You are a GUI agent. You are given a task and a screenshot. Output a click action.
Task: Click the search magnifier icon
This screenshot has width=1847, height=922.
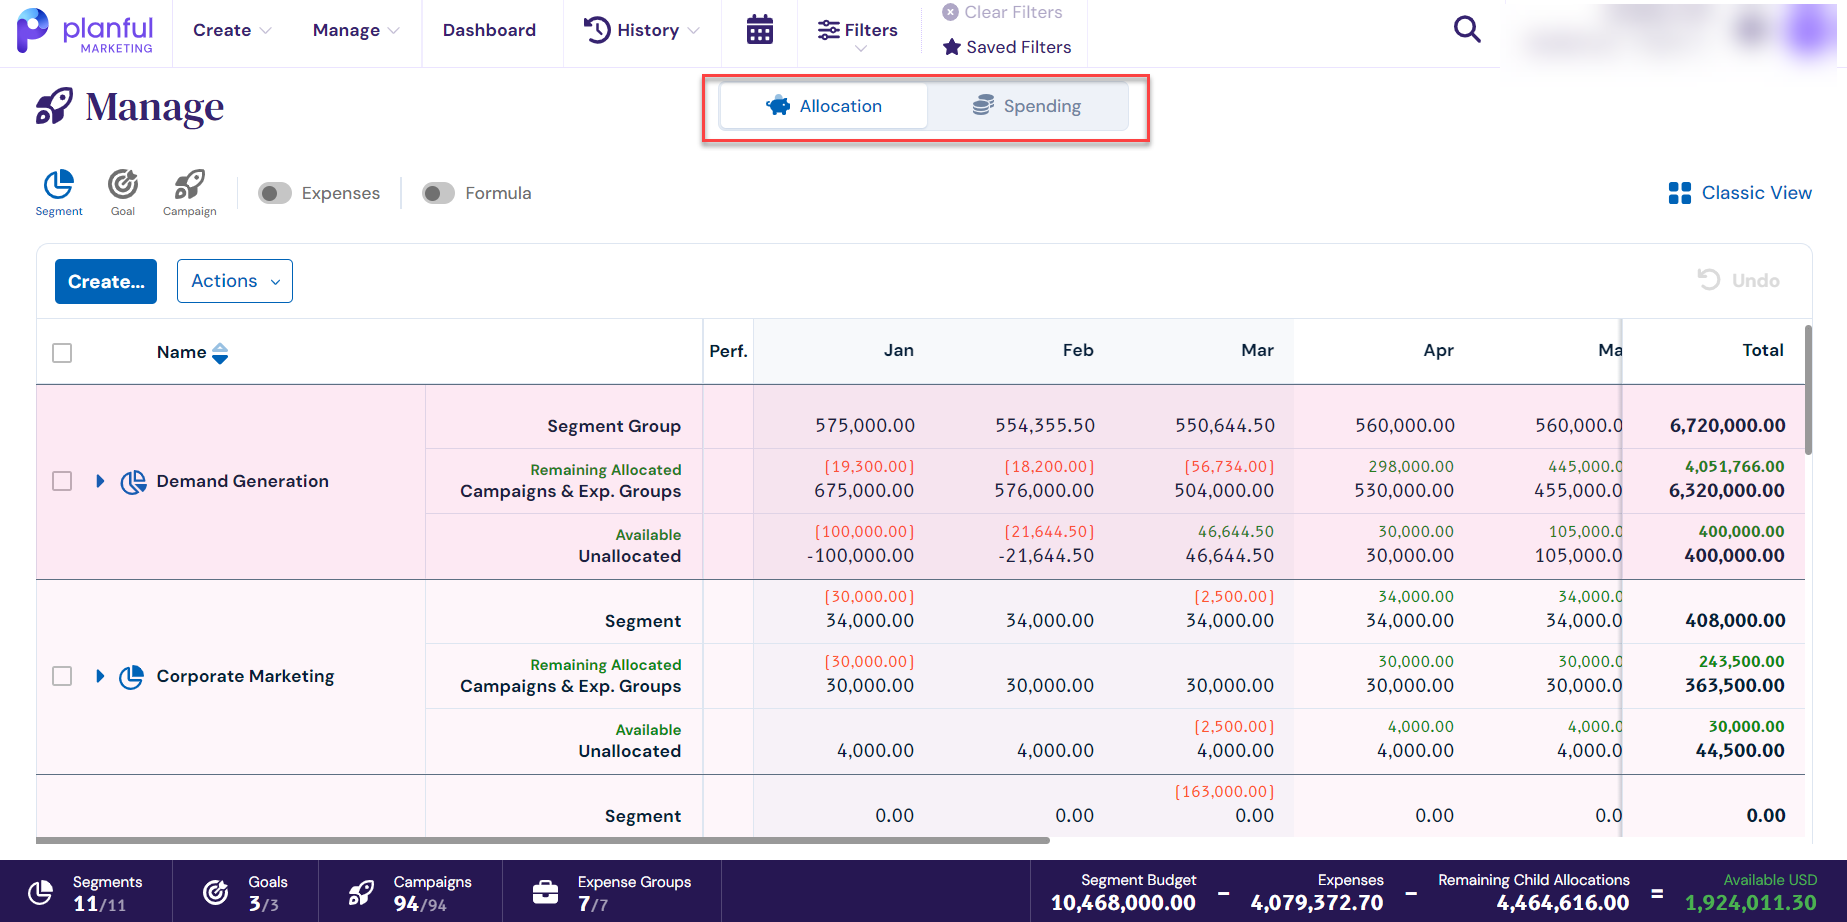tap(1467, 29)
